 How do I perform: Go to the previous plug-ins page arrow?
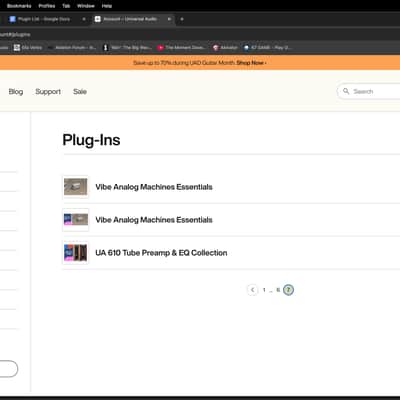252,290
